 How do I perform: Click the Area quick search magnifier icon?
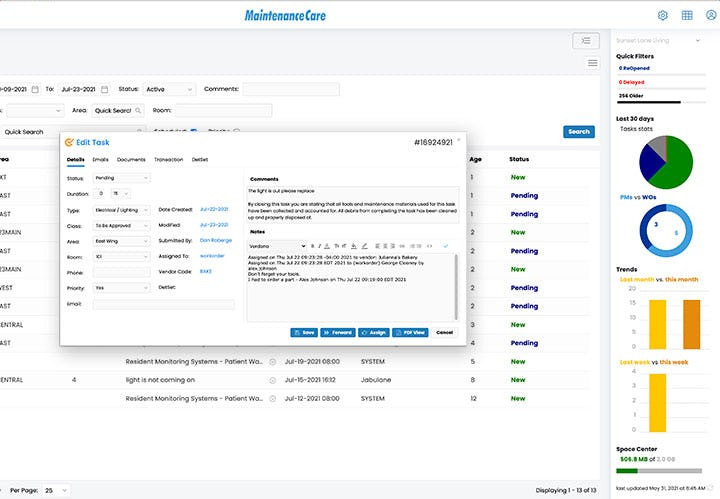pyautogui.click(x=138, y=110)
